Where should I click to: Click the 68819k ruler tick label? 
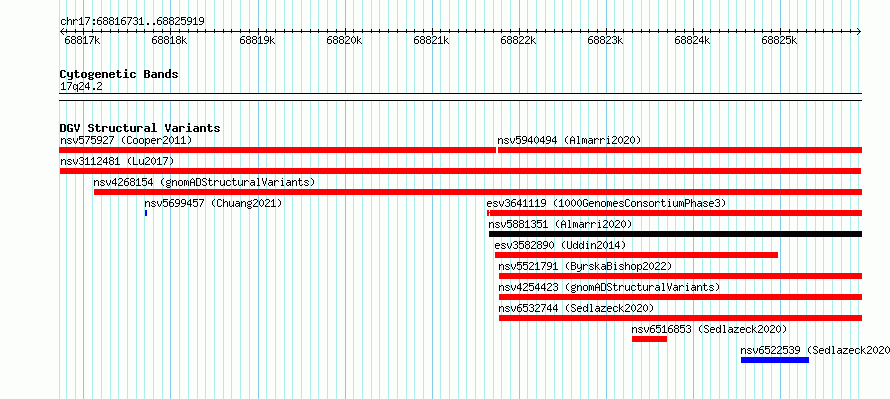(257, 41)
